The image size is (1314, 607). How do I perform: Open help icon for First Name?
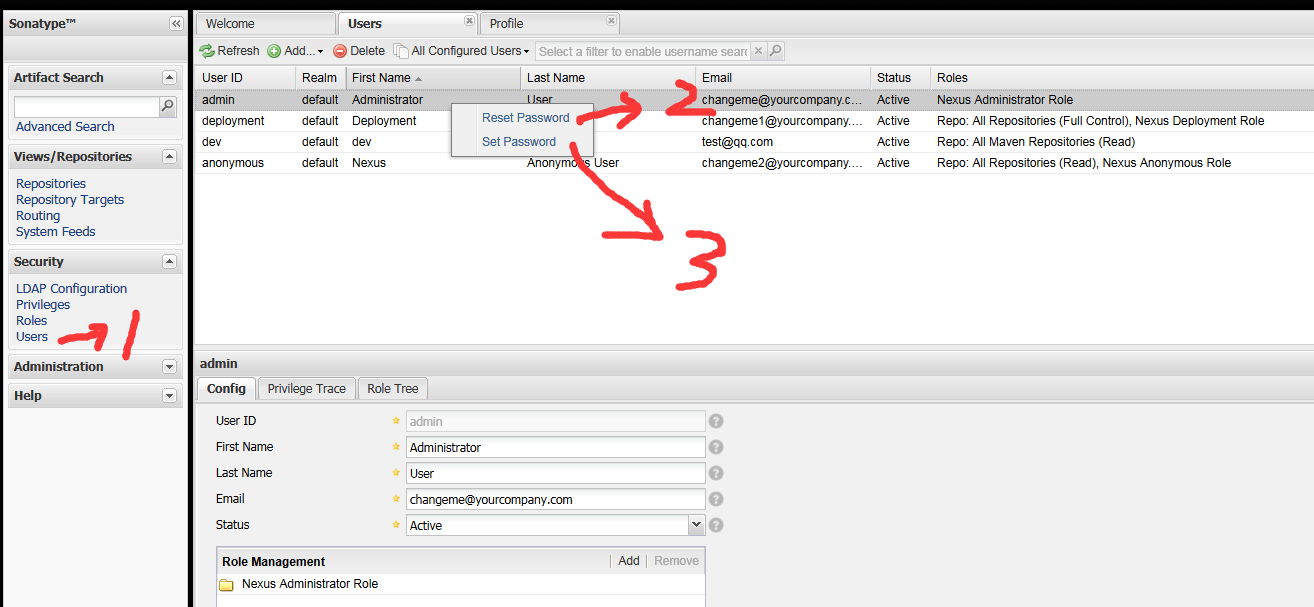(716, 448)
